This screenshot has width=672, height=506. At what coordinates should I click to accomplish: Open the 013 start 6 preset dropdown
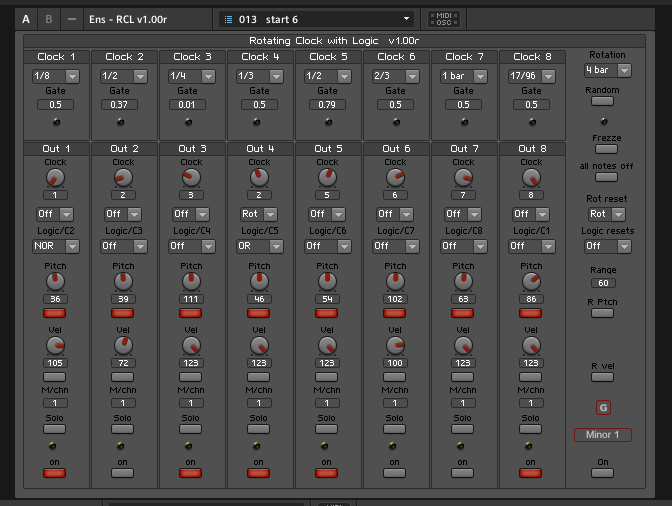click(317, 19)
